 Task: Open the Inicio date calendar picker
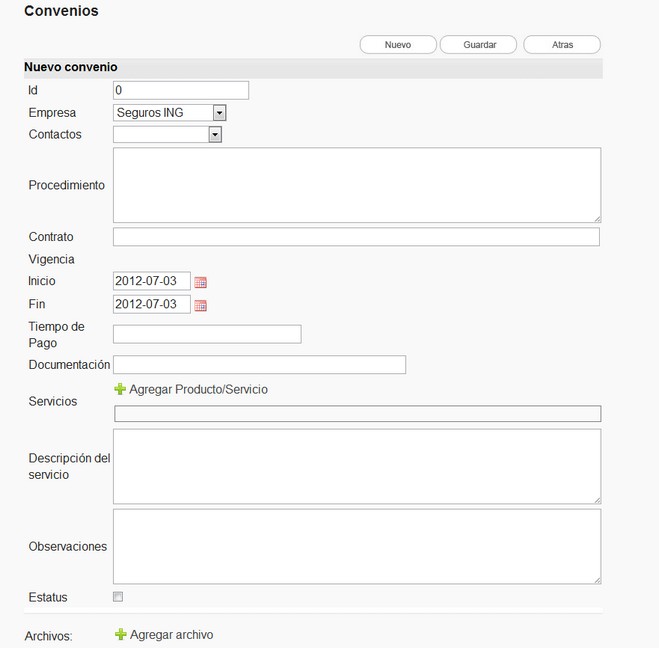click(200, 283)
